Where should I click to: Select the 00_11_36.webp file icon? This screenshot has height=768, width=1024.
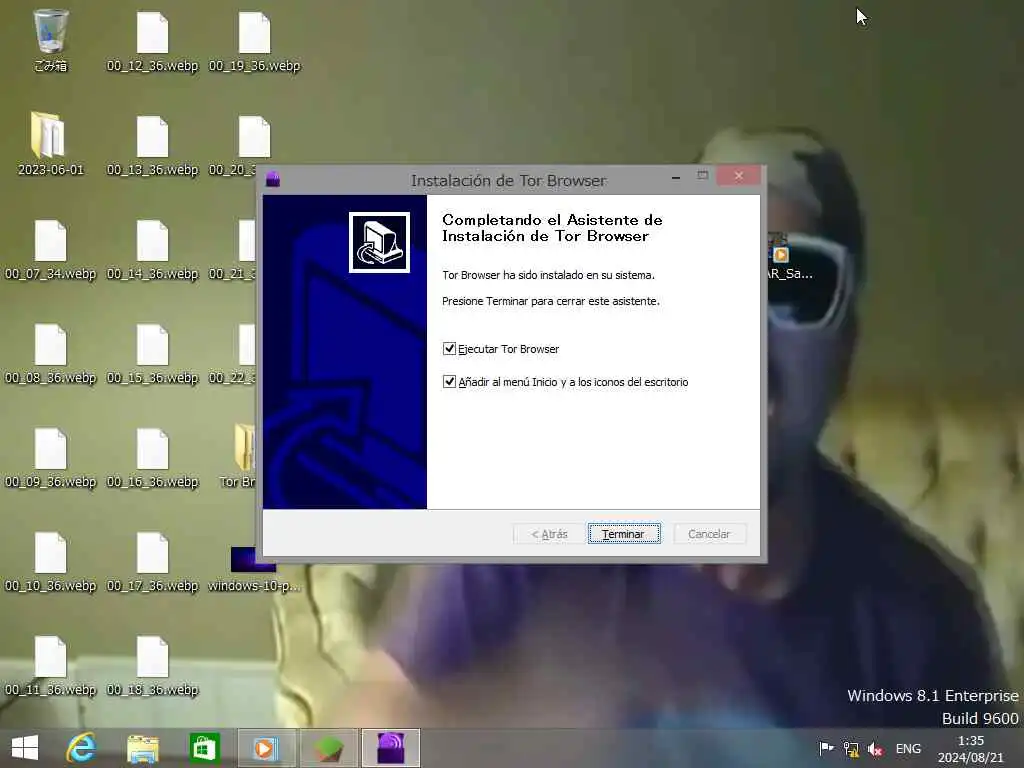click(x=50, y=665)
